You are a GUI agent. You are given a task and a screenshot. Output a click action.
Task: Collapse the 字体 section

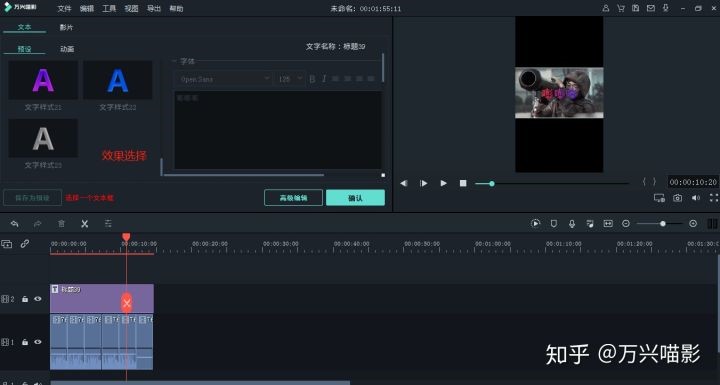(174, 61)
